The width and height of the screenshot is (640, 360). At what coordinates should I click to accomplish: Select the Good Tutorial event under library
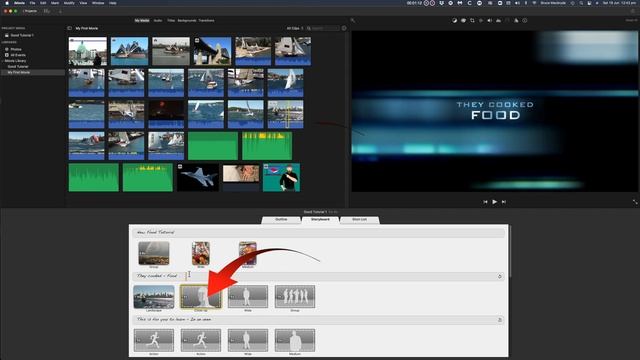(18, 67)
